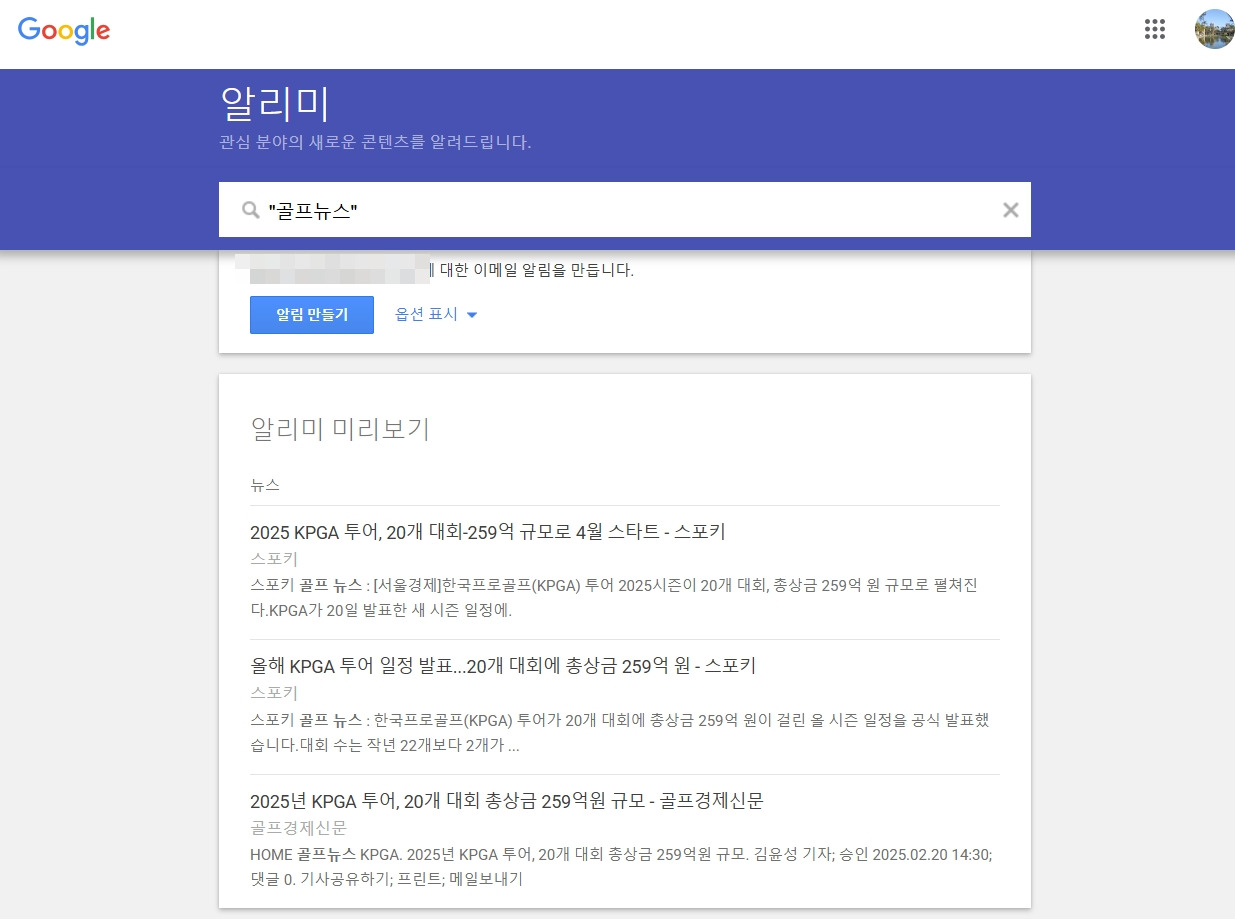The image size is (1235, 919).
Task: Click the 스포키 source under the first article
Action: [x=274, y=559]
